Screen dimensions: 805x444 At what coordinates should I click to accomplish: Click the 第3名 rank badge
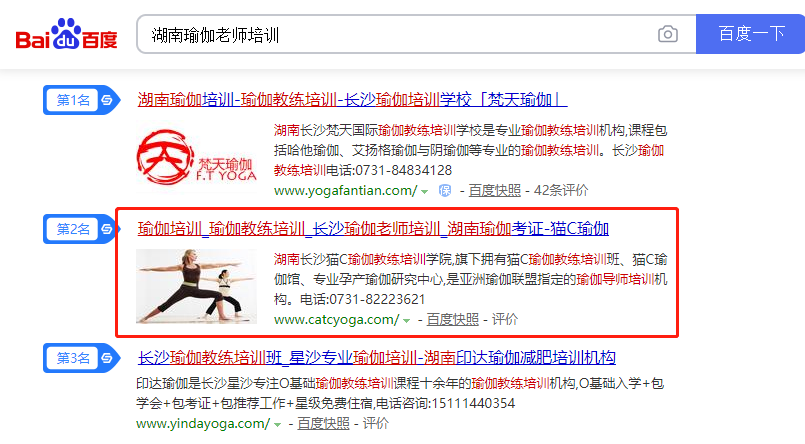point(82,358)
